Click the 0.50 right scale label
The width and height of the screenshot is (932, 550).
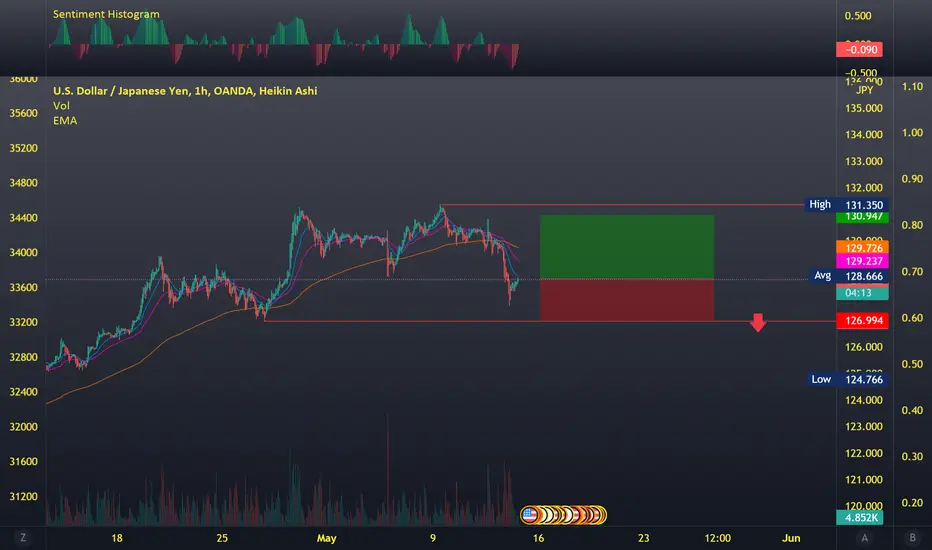click(912, 364)
